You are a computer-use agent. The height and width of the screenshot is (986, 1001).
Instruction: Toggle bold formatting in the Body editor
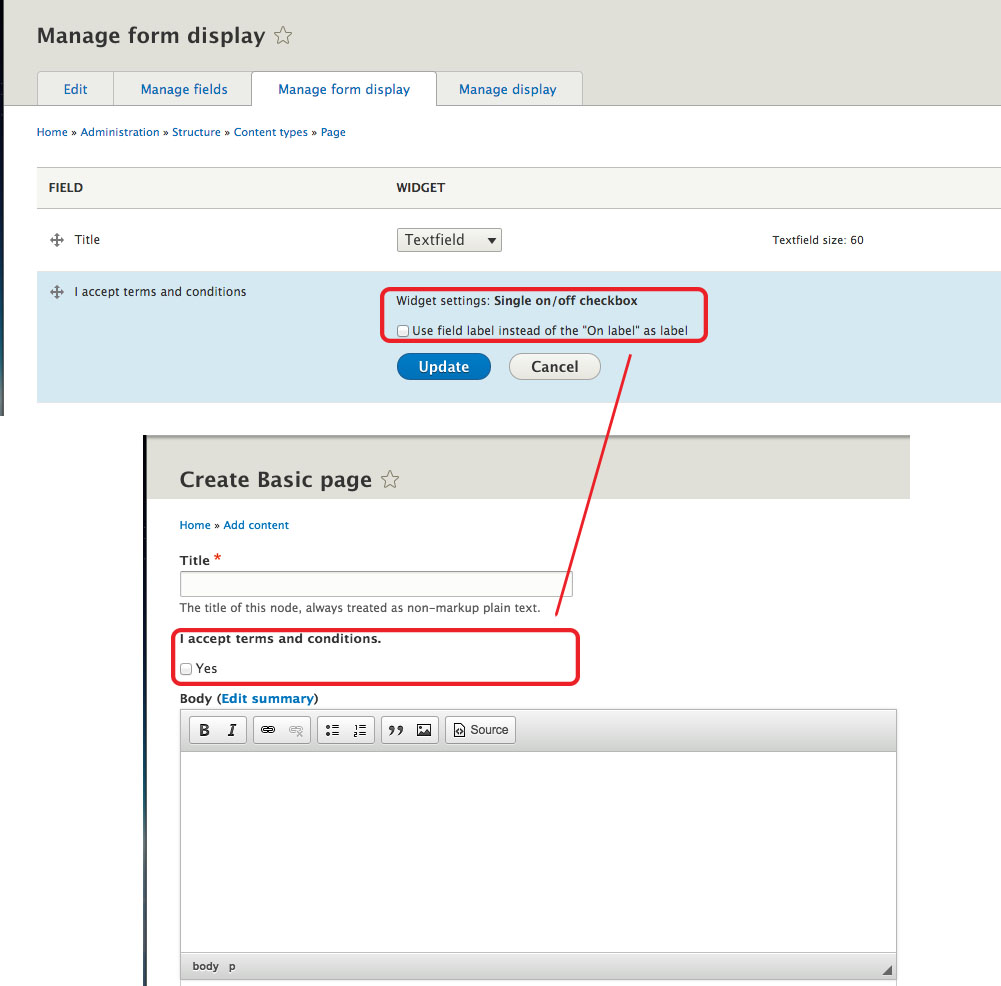pos(206,729)
